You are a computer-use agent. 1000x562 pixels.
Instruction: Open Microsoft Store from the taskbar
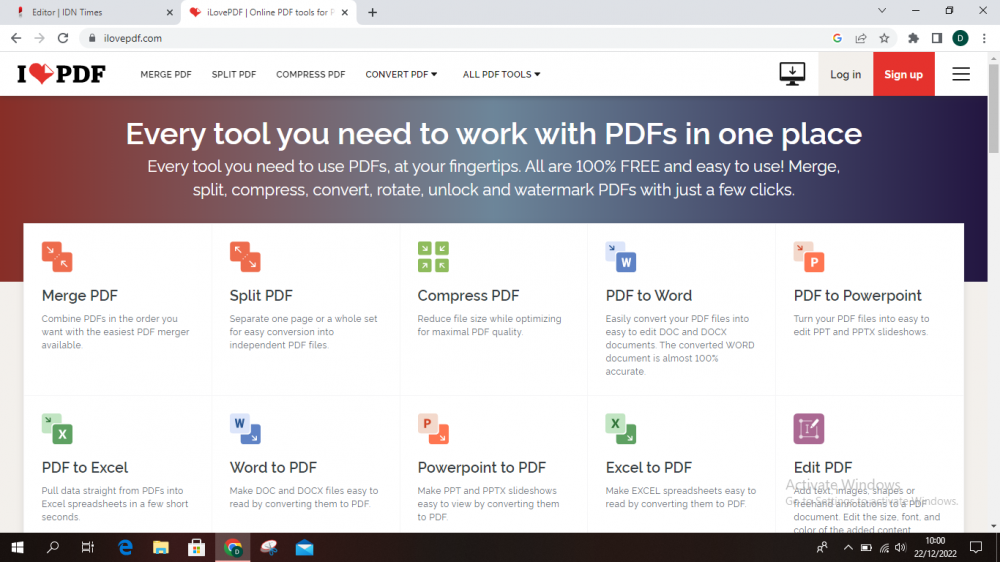coord(196,547)
